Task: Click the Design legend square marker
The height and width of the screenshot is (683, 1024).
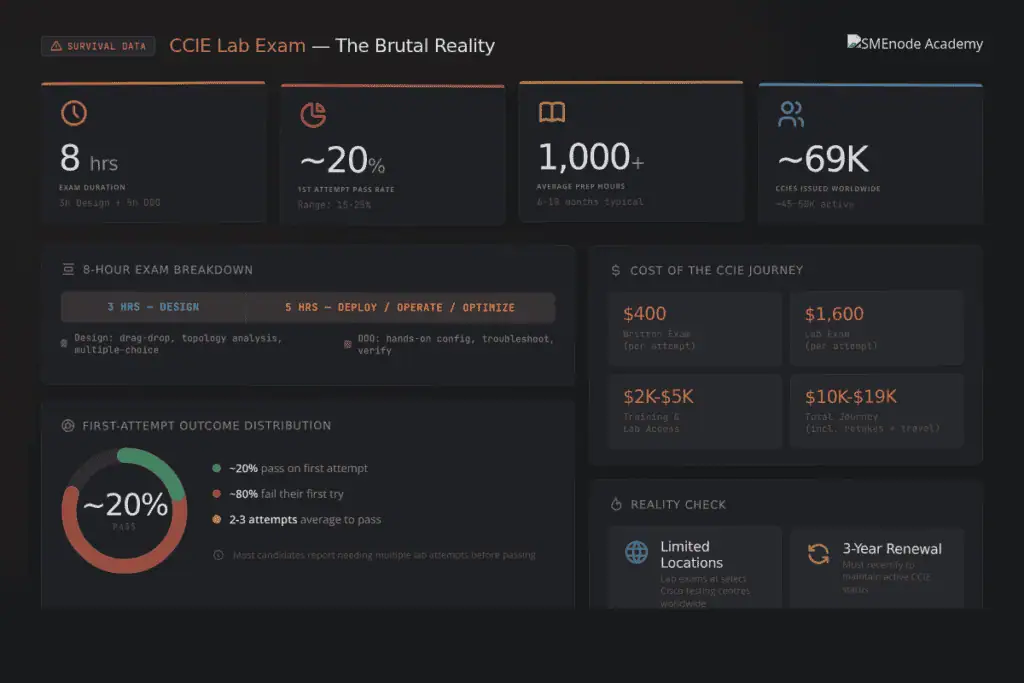Action: pos(64,343)
